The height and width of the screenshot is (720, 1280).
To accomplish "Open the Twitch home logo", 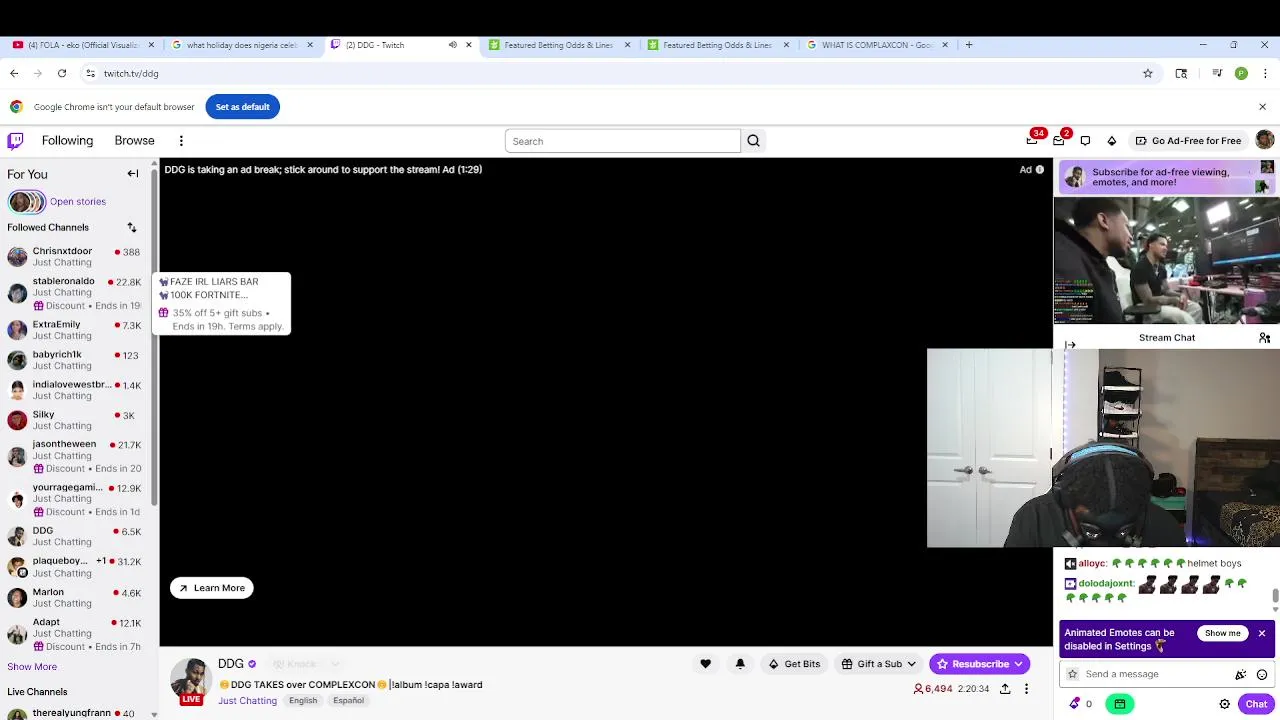I will click(15, 141).
